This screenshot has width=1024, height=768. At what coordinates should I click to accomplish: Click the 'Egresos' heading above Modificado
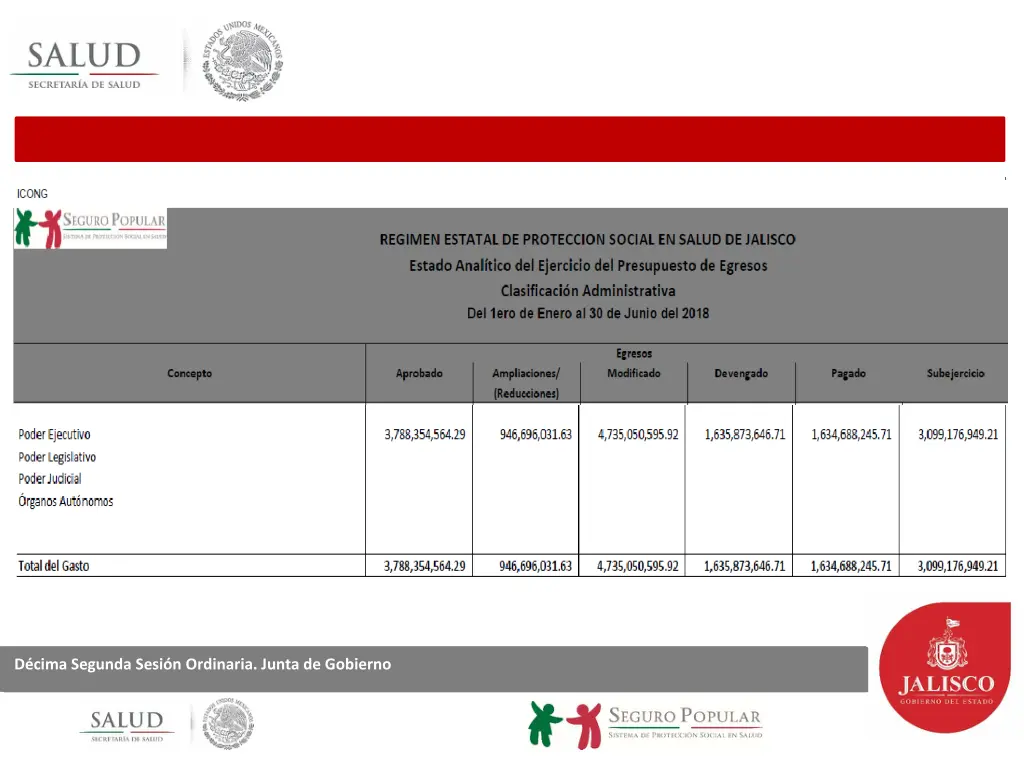click(x=633, y=353)
